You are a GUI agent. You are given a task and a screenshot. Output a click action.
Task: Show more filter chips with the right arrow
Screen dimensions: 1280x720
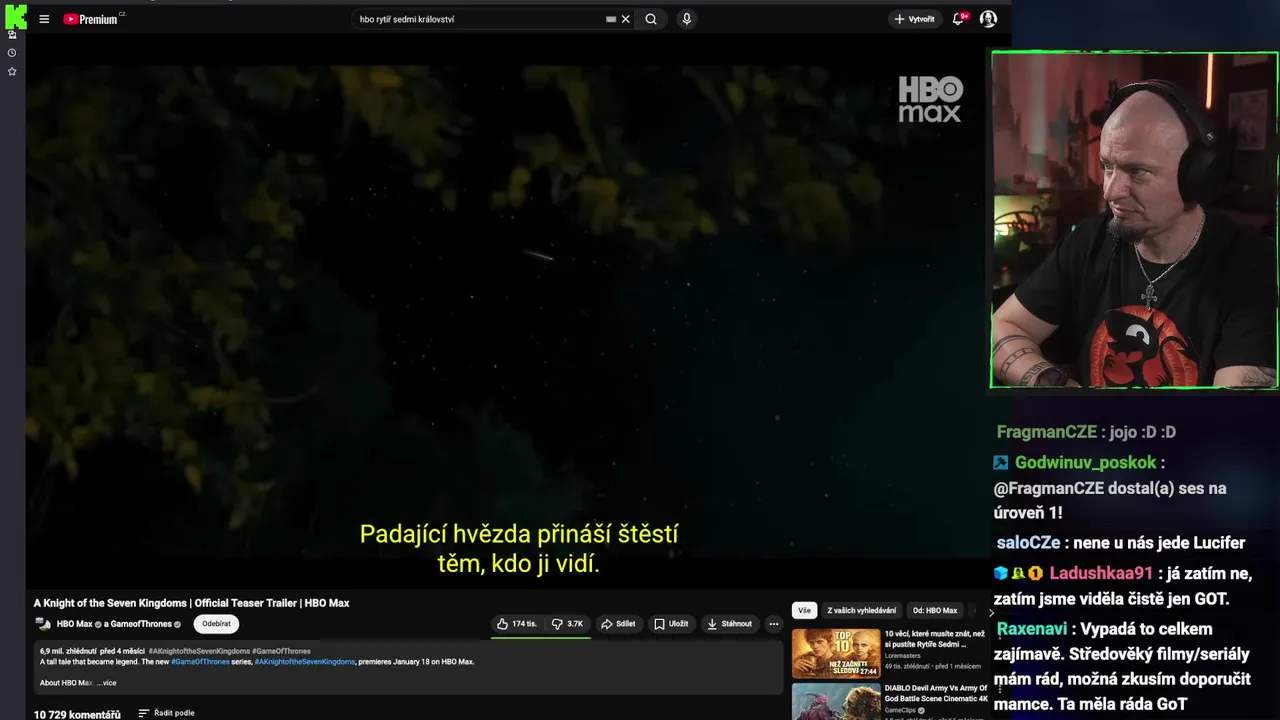tap(991, 611)
